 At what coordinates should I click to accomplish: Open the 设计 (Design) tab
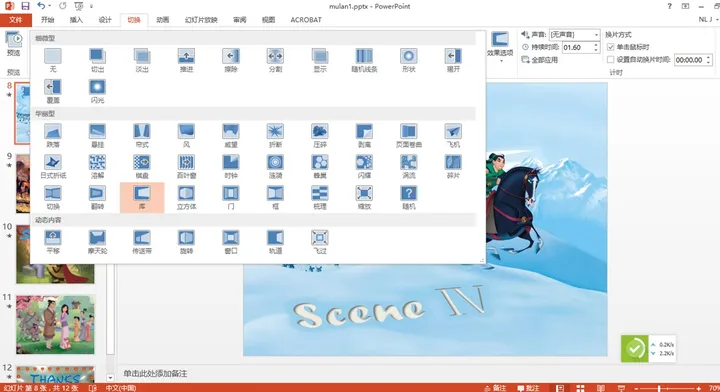[105, 20]
